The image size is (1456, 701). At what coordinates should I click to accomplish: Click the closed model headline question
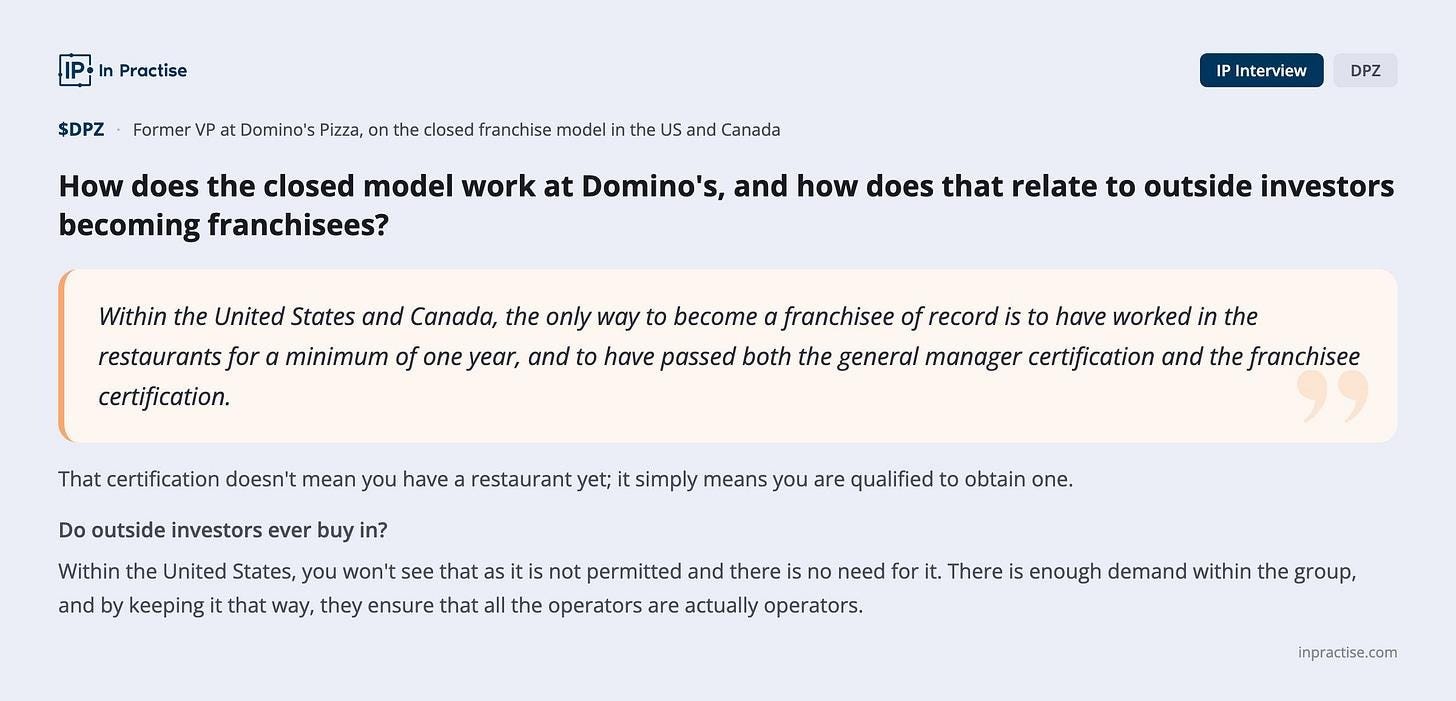[x=726, y=205]
